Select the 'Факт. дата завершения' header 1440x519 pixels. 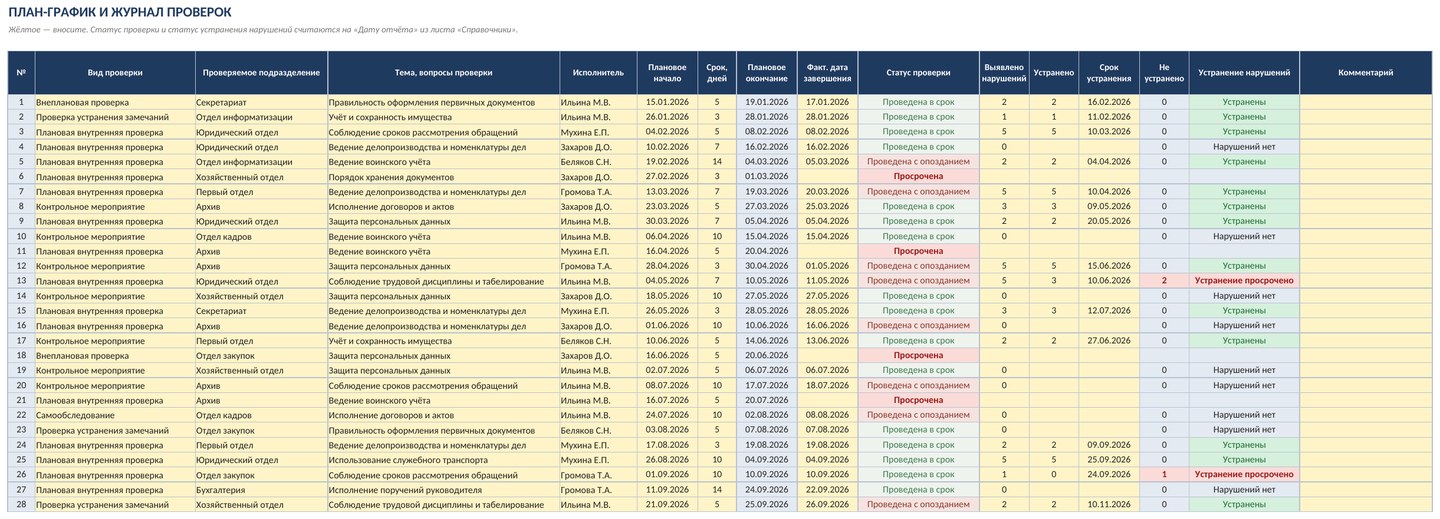(x=827, y=73)
